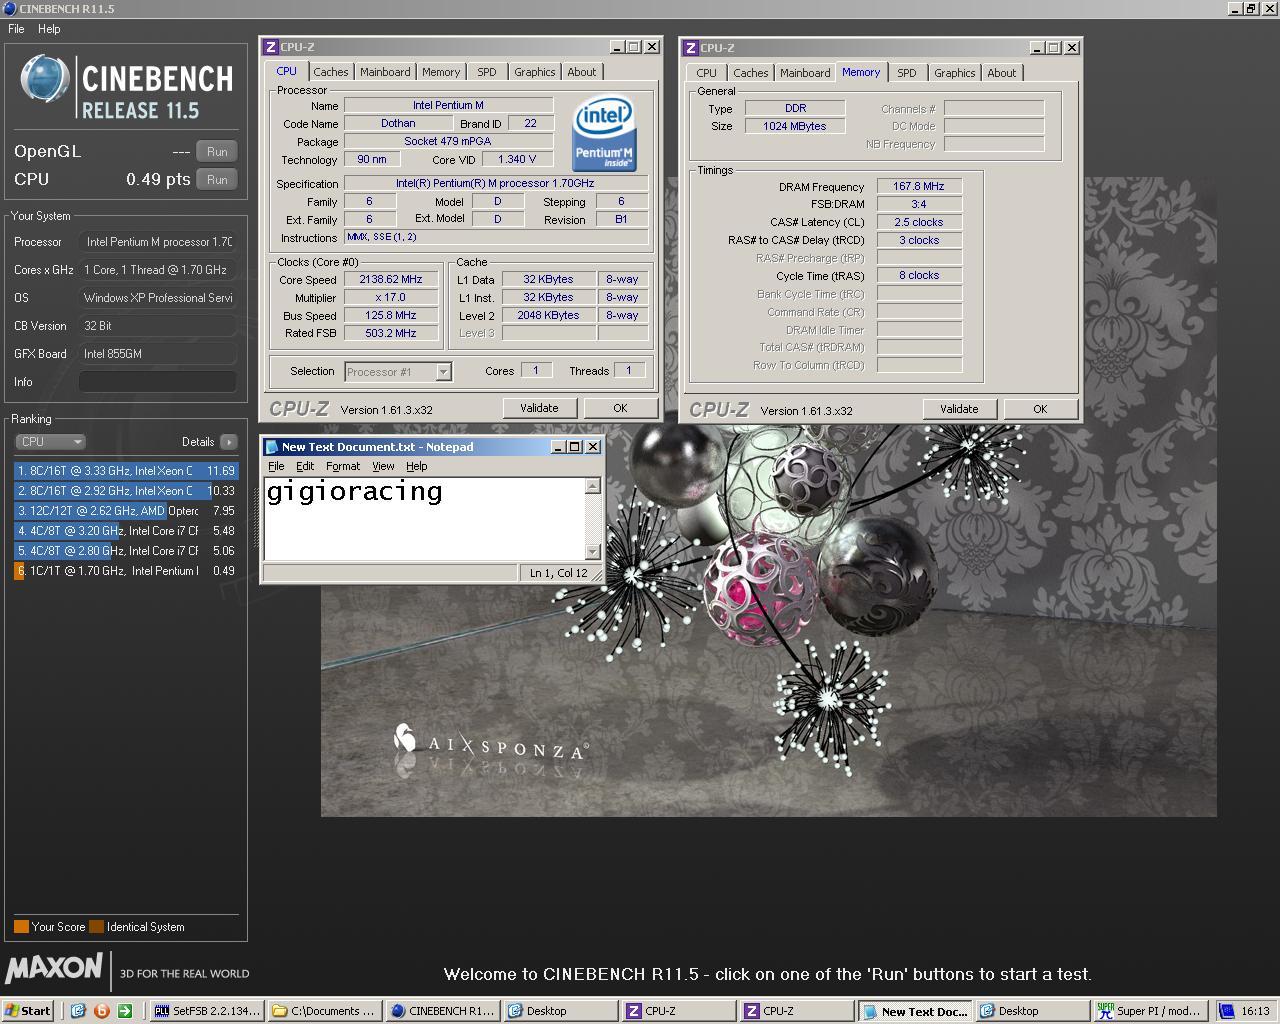Viewport: 1280px width, 1024px height.
Task: Click the Specification field in CPU-Z
Action: (496, 184)
